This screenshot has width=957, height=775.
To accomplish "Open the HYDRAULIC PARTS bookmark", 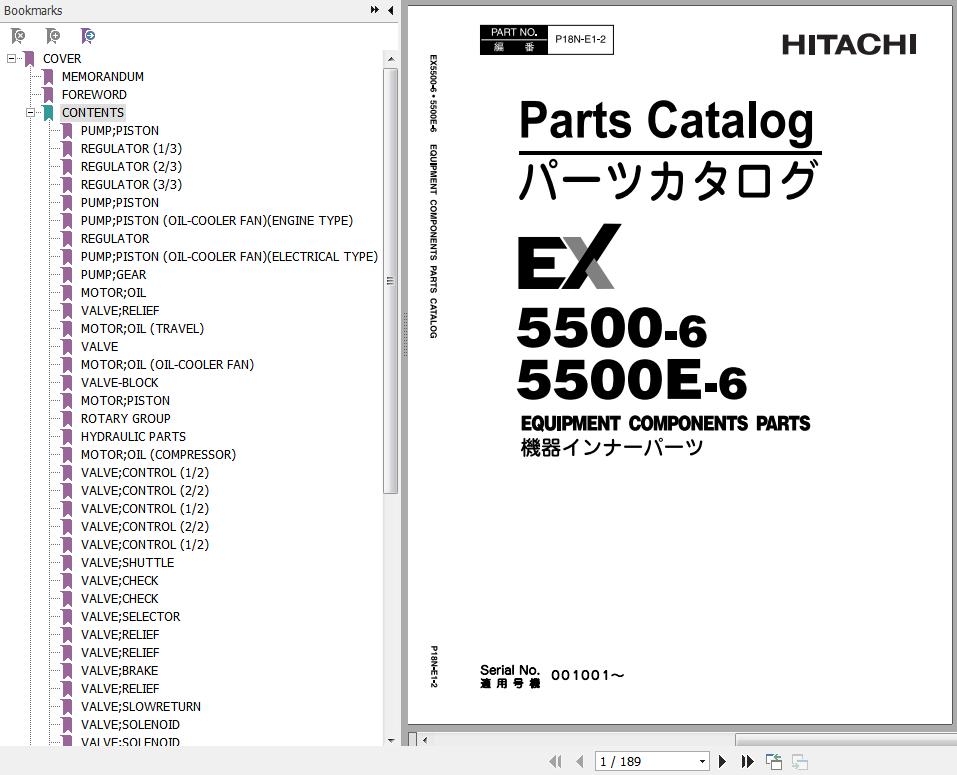I will pyautogui.click(x=133, y=436).
